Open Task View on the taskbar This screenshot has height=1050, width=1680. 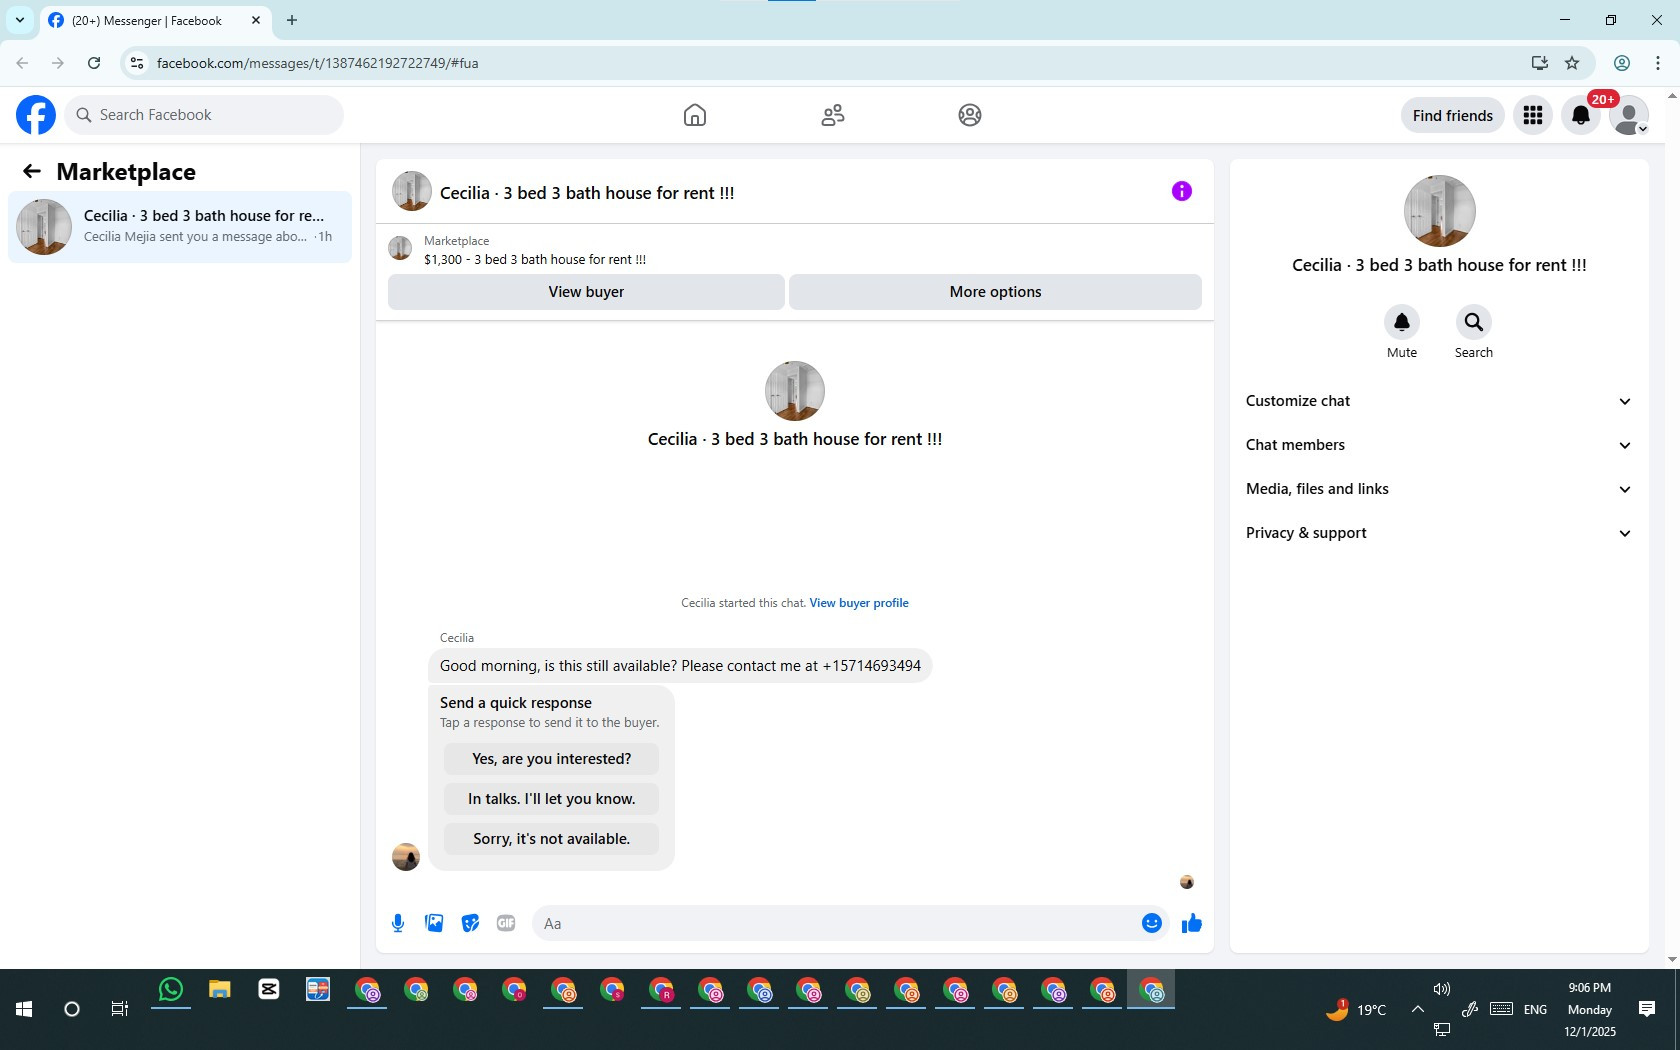[120, 1009]
